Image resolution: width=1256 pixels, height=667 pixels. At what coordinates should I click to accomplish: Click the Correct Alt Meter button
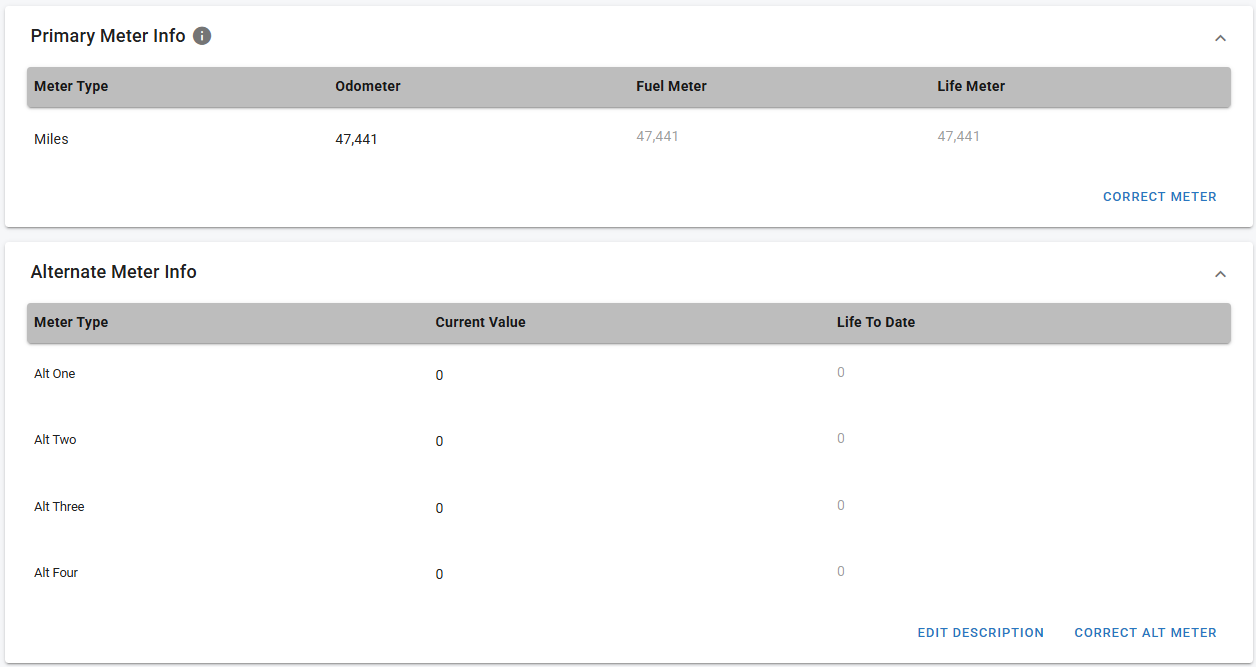click(x=1145, y=632)
